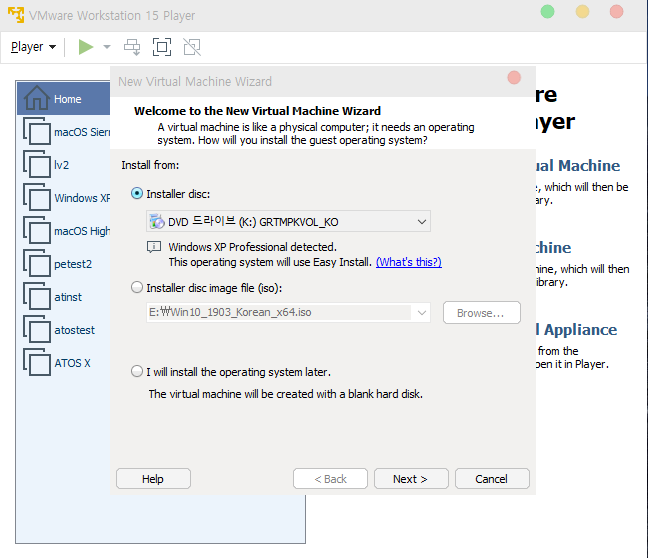Select the atinst virtual machine label

68,297
